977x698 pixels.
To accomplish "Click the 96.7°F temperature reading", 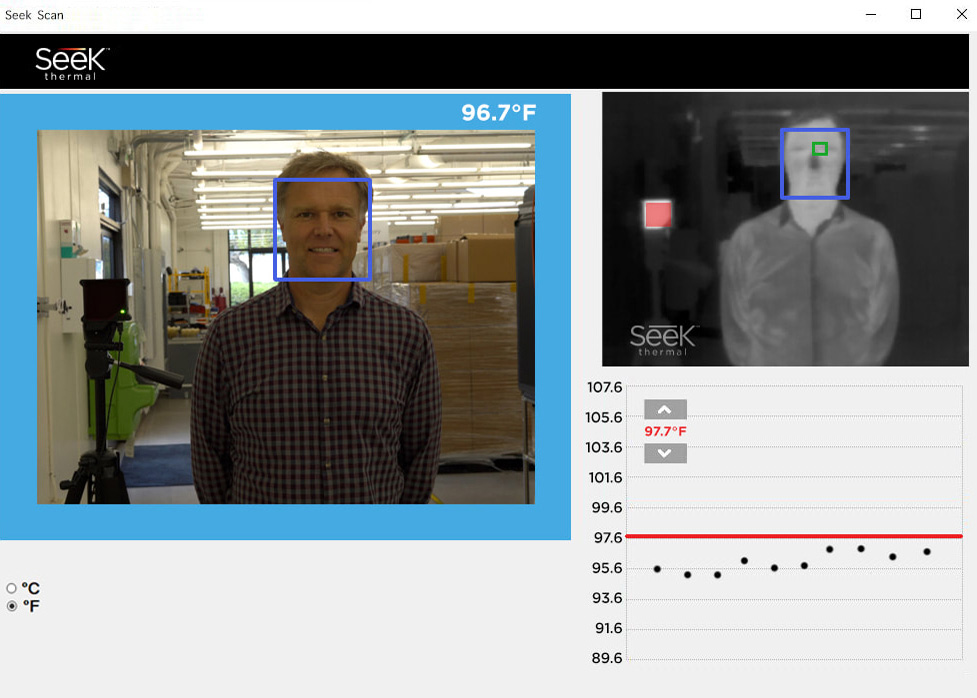I will pos(498,113).
